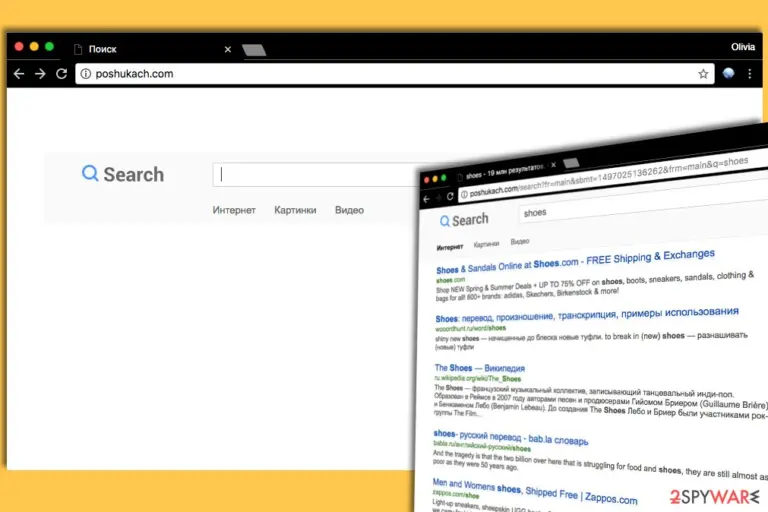This screenshot has height=512, width=768.
Task: Open Shoes & Sandals Online at Shoes.com link
Action: click(x=575, y=262)
